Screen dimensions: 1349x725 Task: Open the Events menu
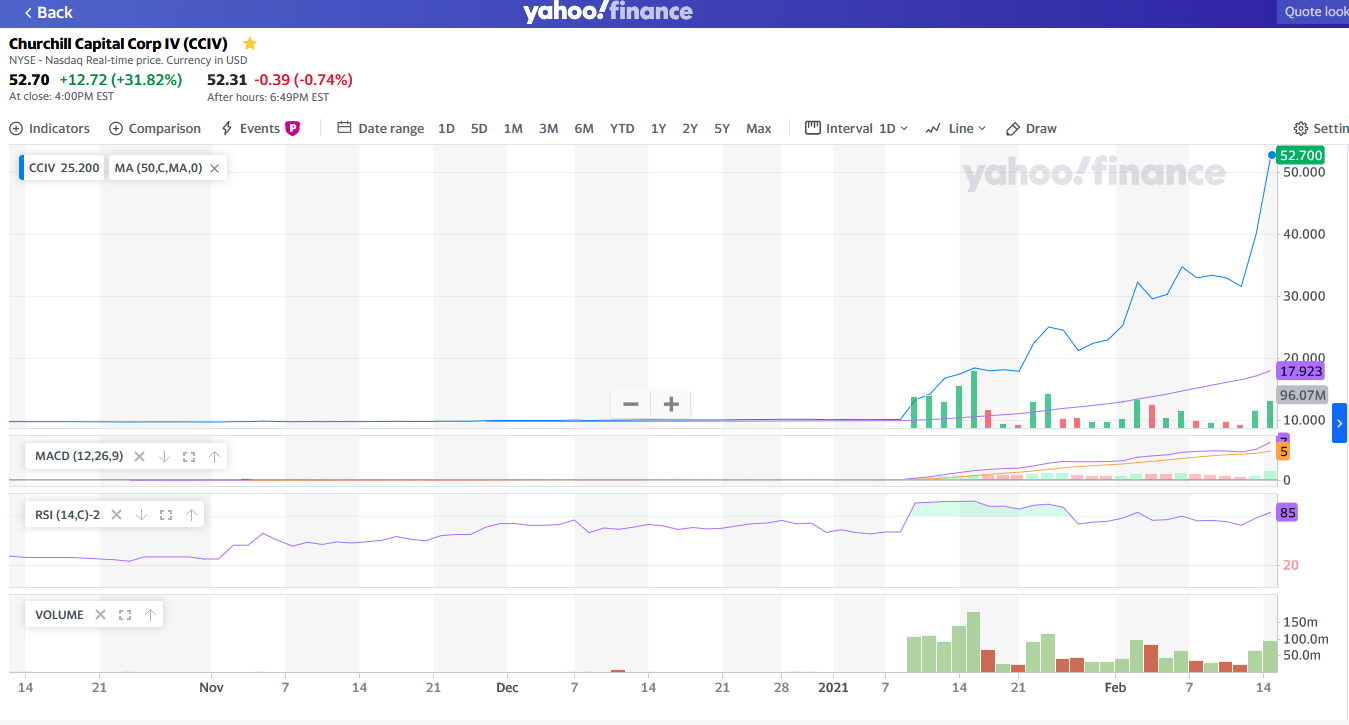click(x=251, y=128)
